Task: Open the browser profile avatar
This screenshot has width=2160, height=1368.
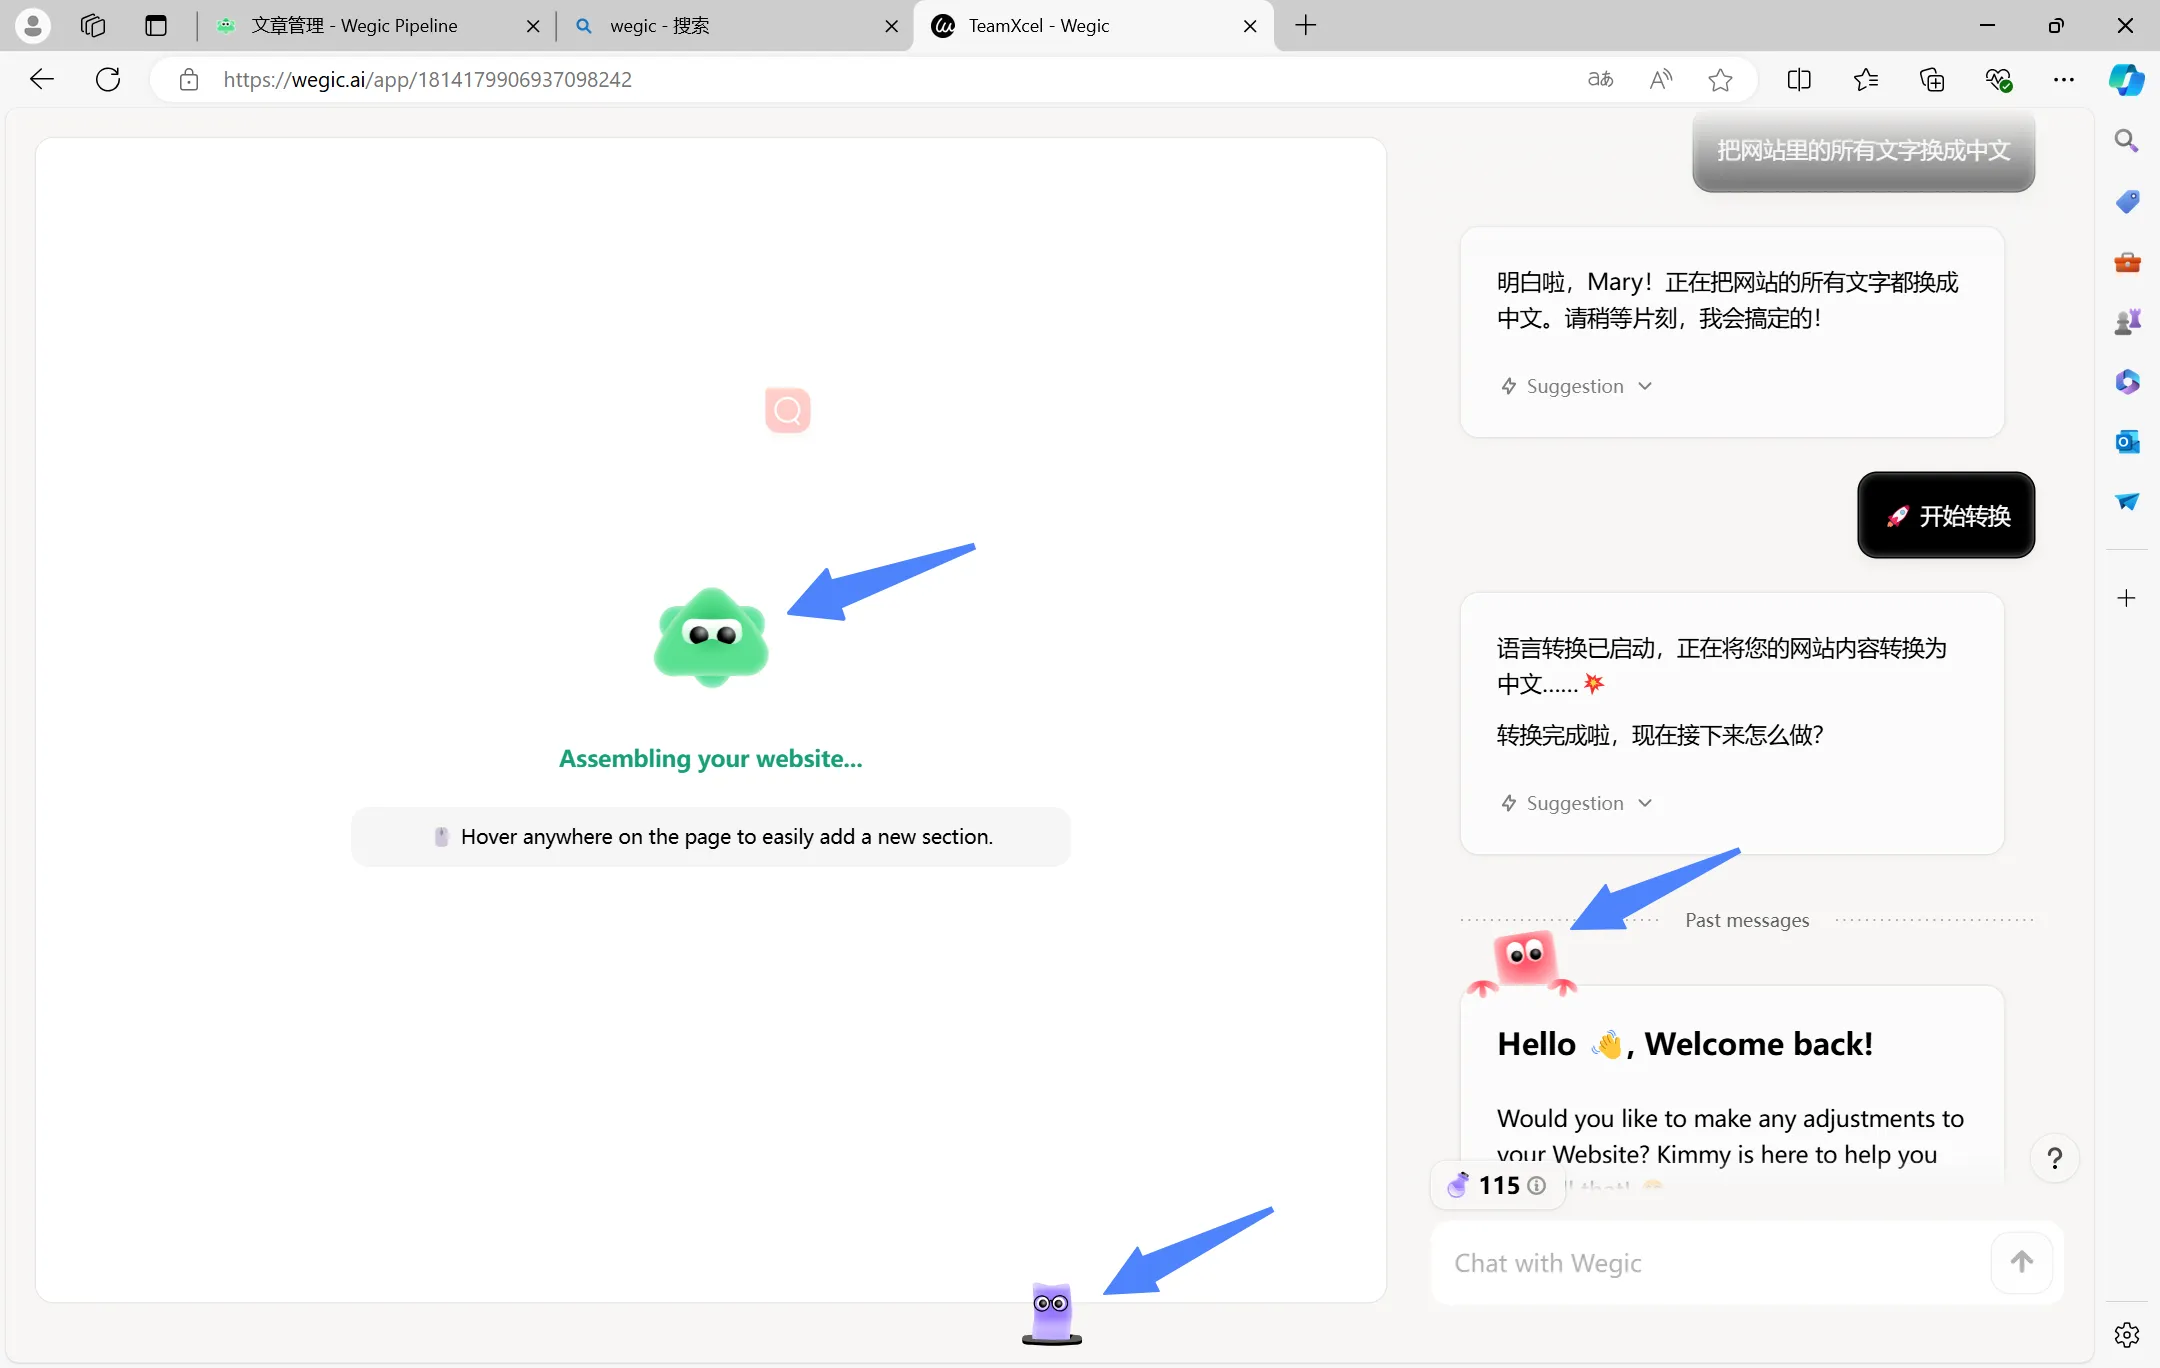Action: tap(33, 25)
